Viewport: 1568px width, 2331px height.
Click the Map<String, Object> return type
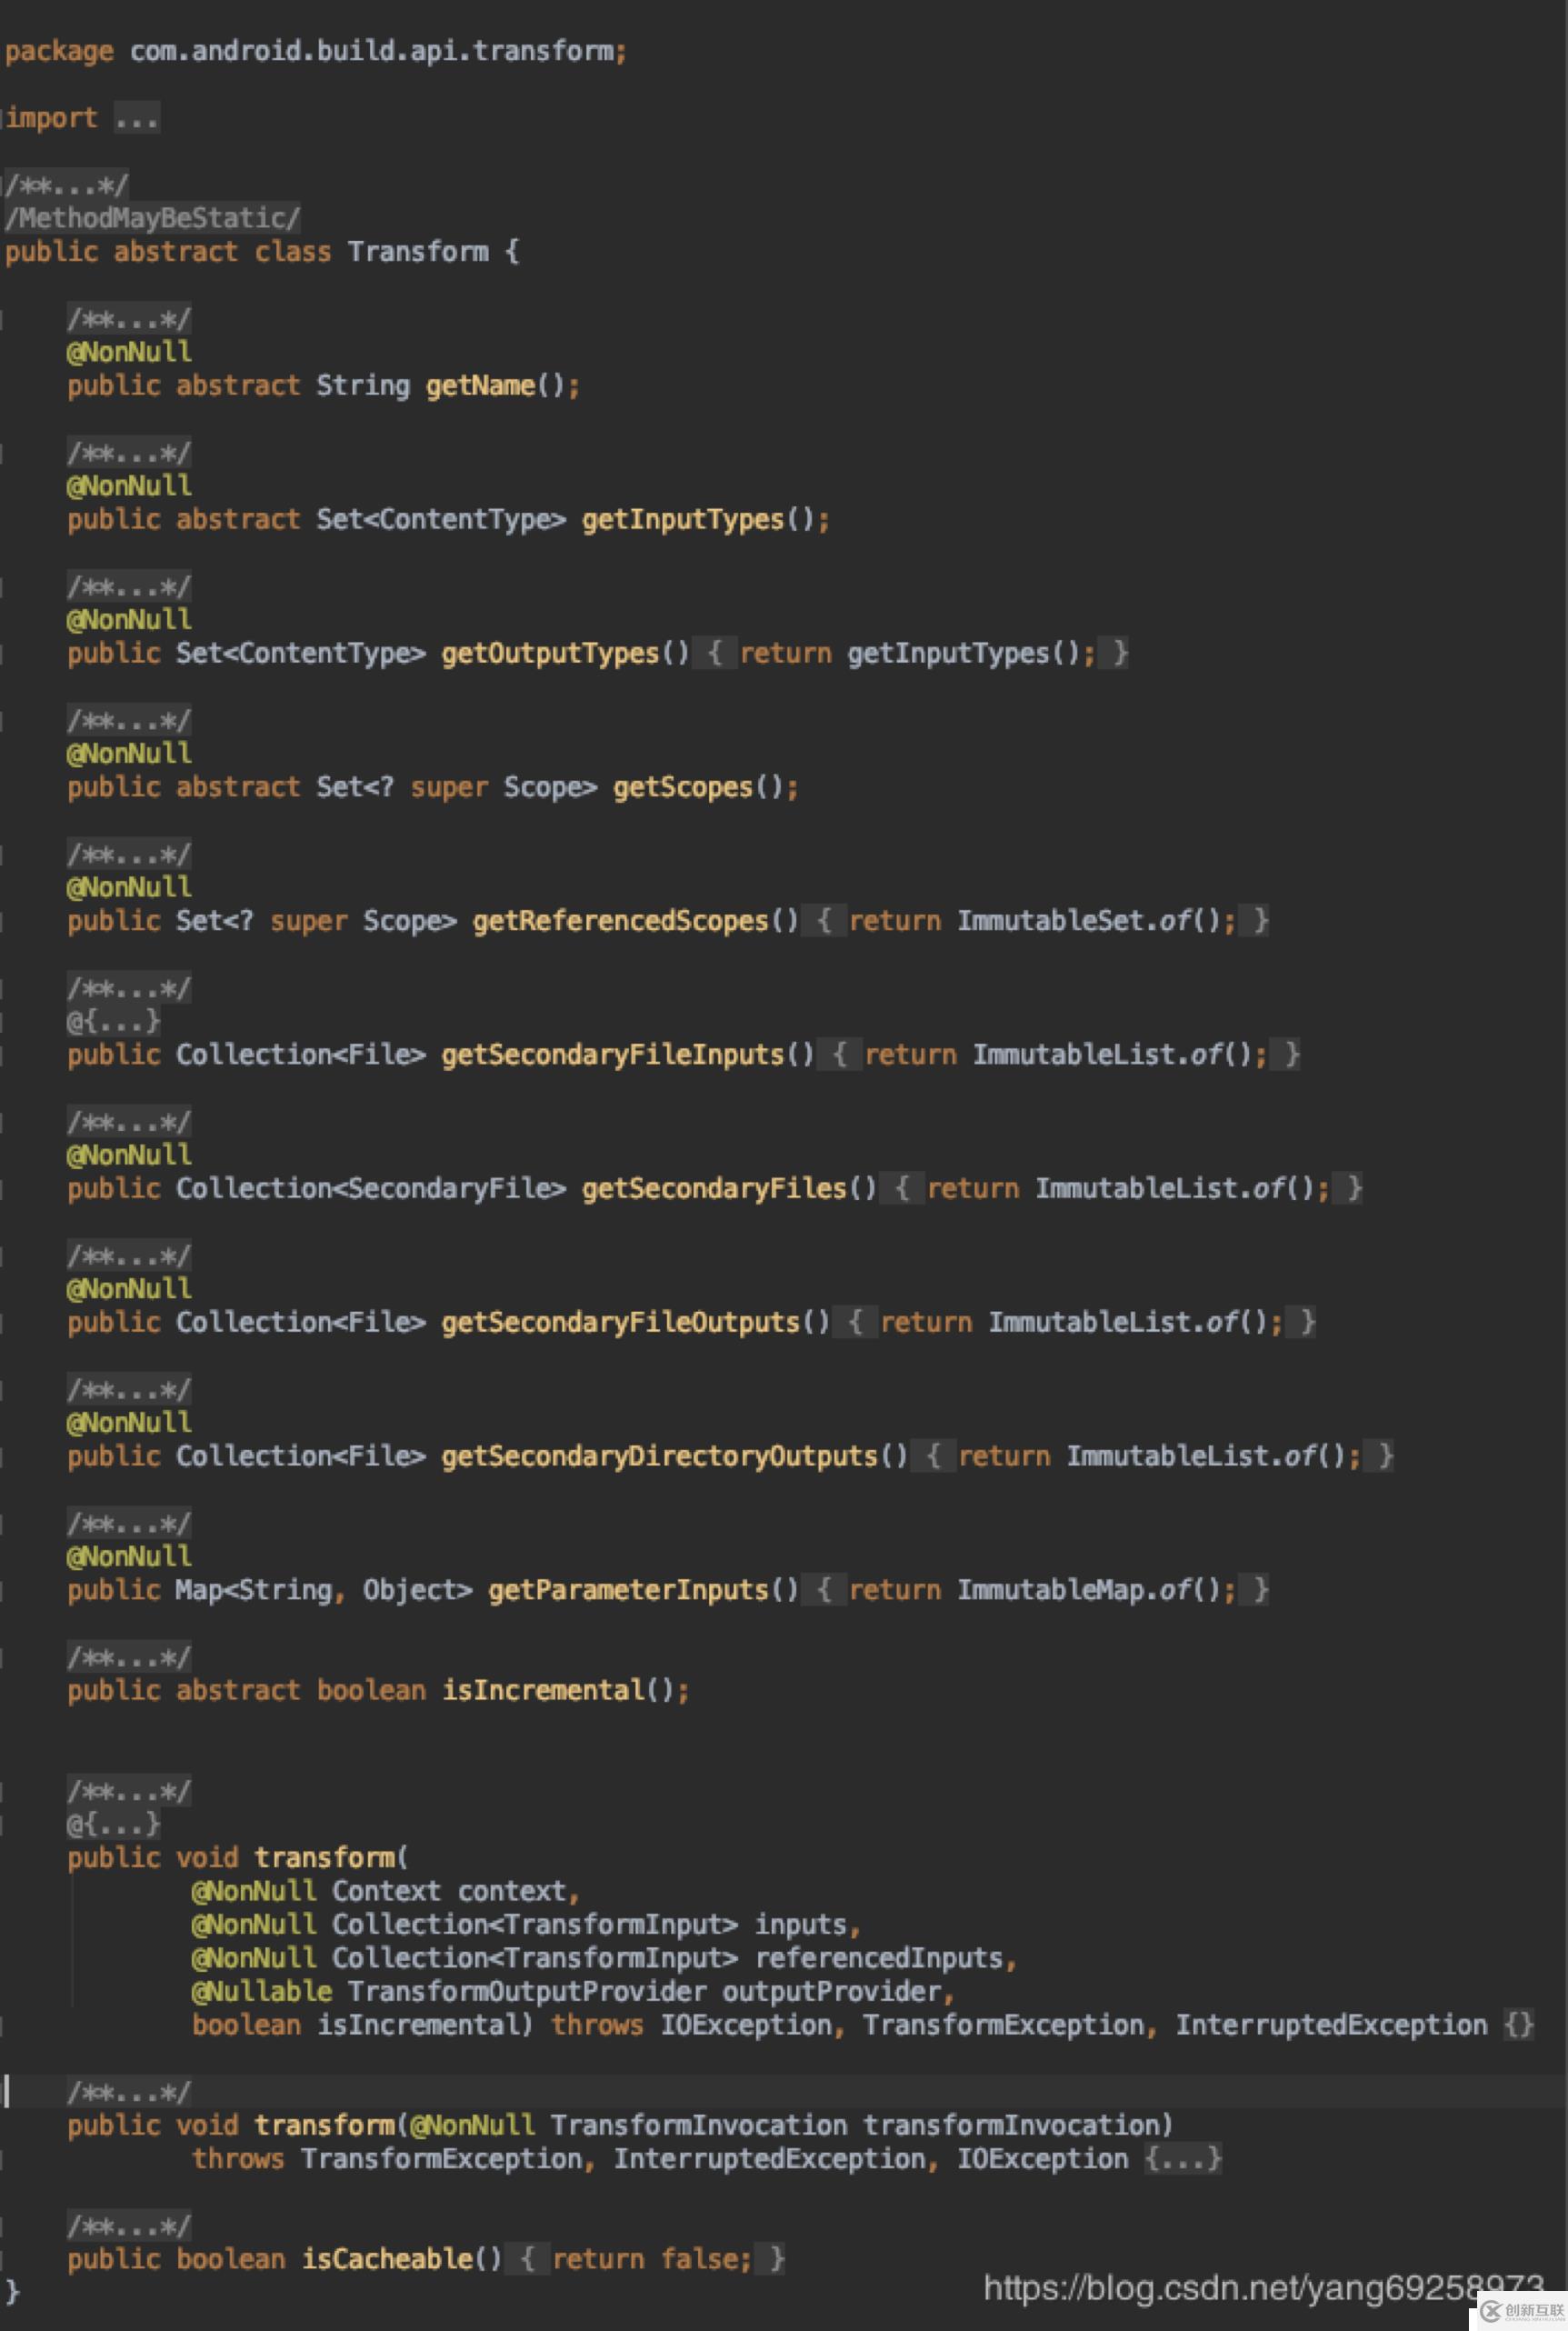[324, 1590]
